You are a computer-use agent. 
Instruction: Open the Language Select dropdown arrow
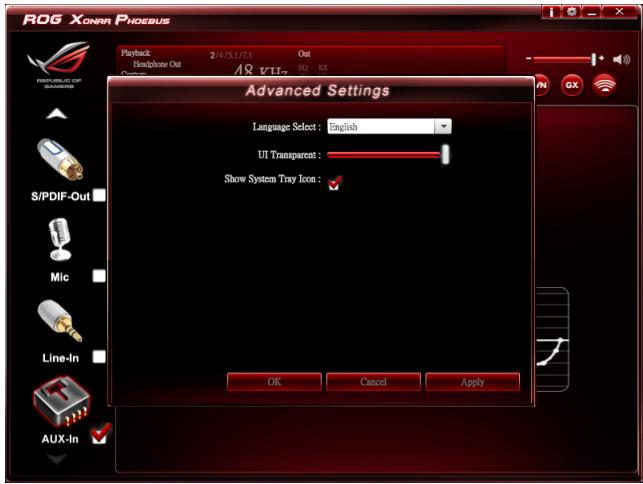pyautogui.click(x=443, y=126)
